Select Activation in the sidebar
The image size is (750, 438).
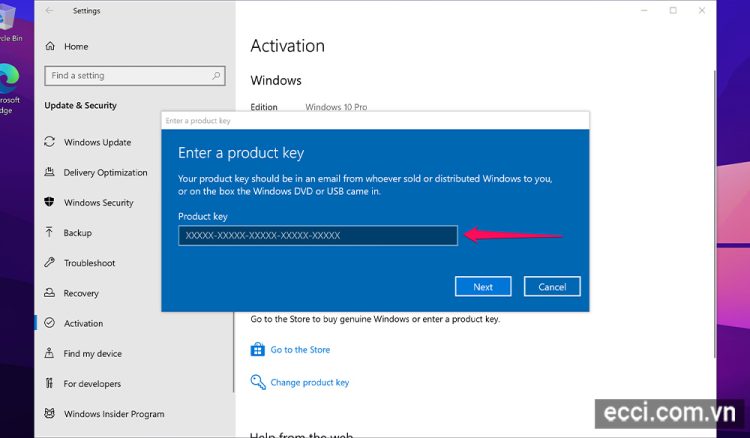coord(83,323)
